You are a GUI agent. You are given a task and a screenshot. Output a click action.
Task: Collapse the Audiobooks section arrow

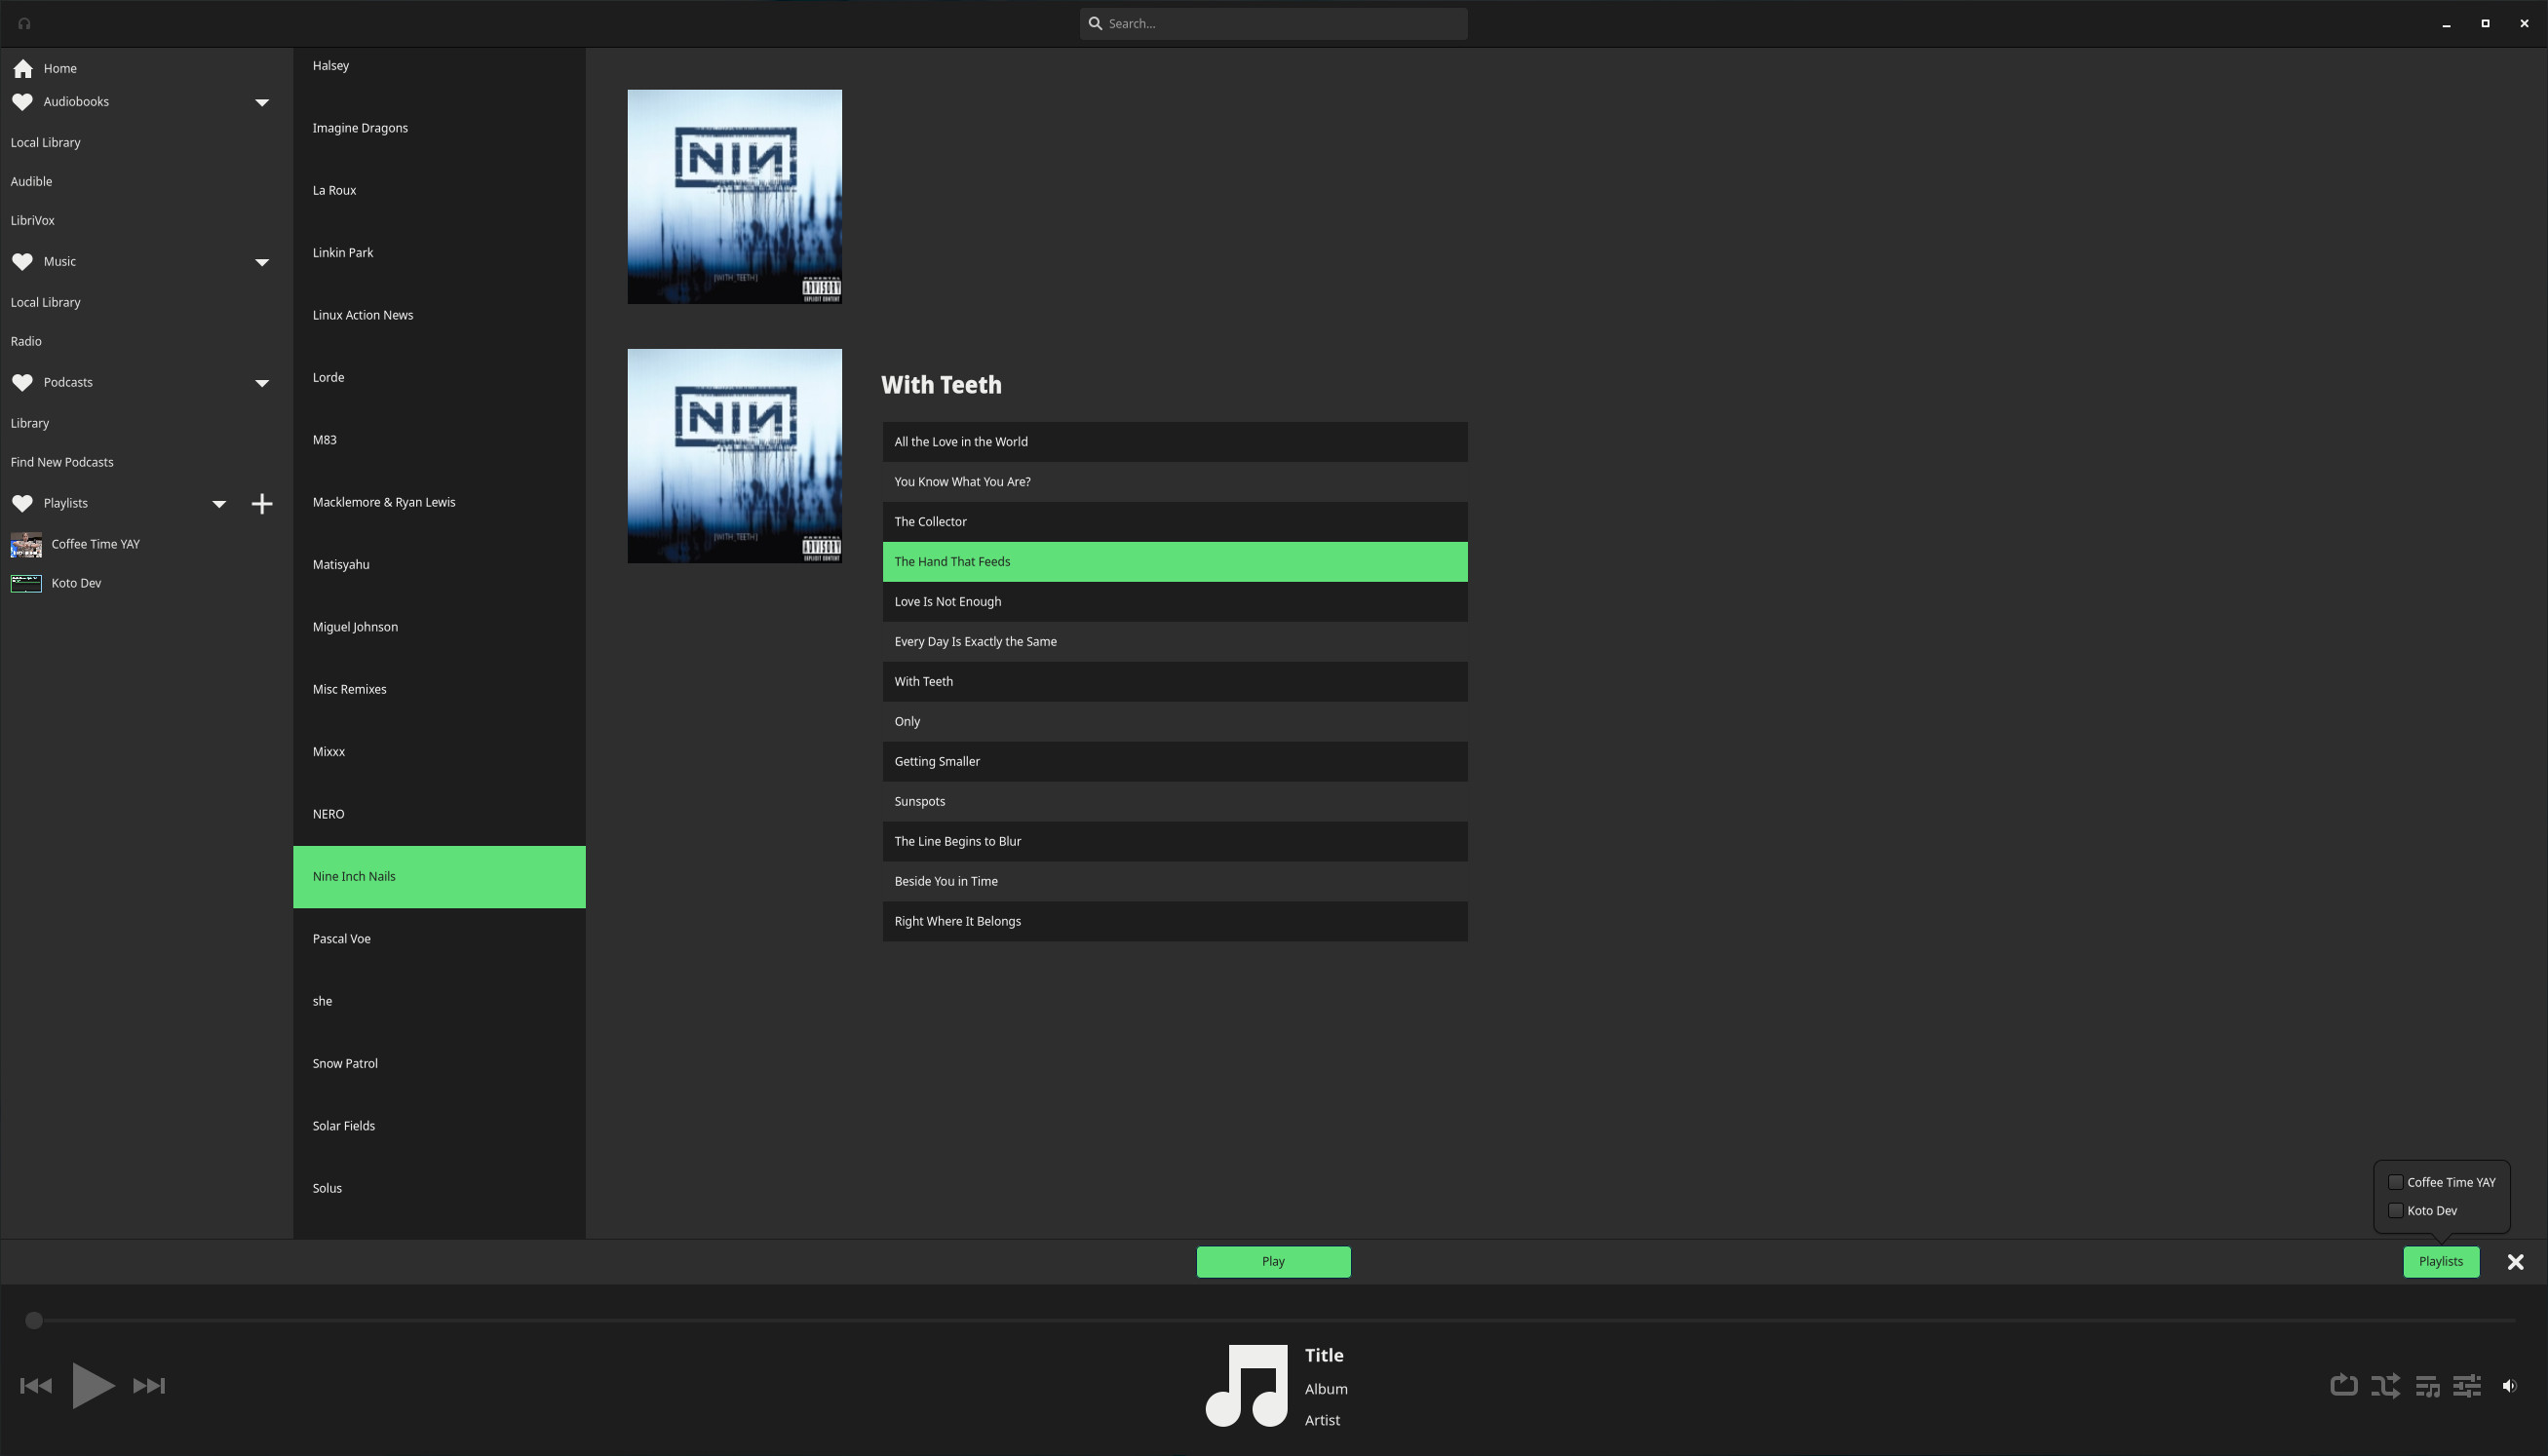pos(262,102)
